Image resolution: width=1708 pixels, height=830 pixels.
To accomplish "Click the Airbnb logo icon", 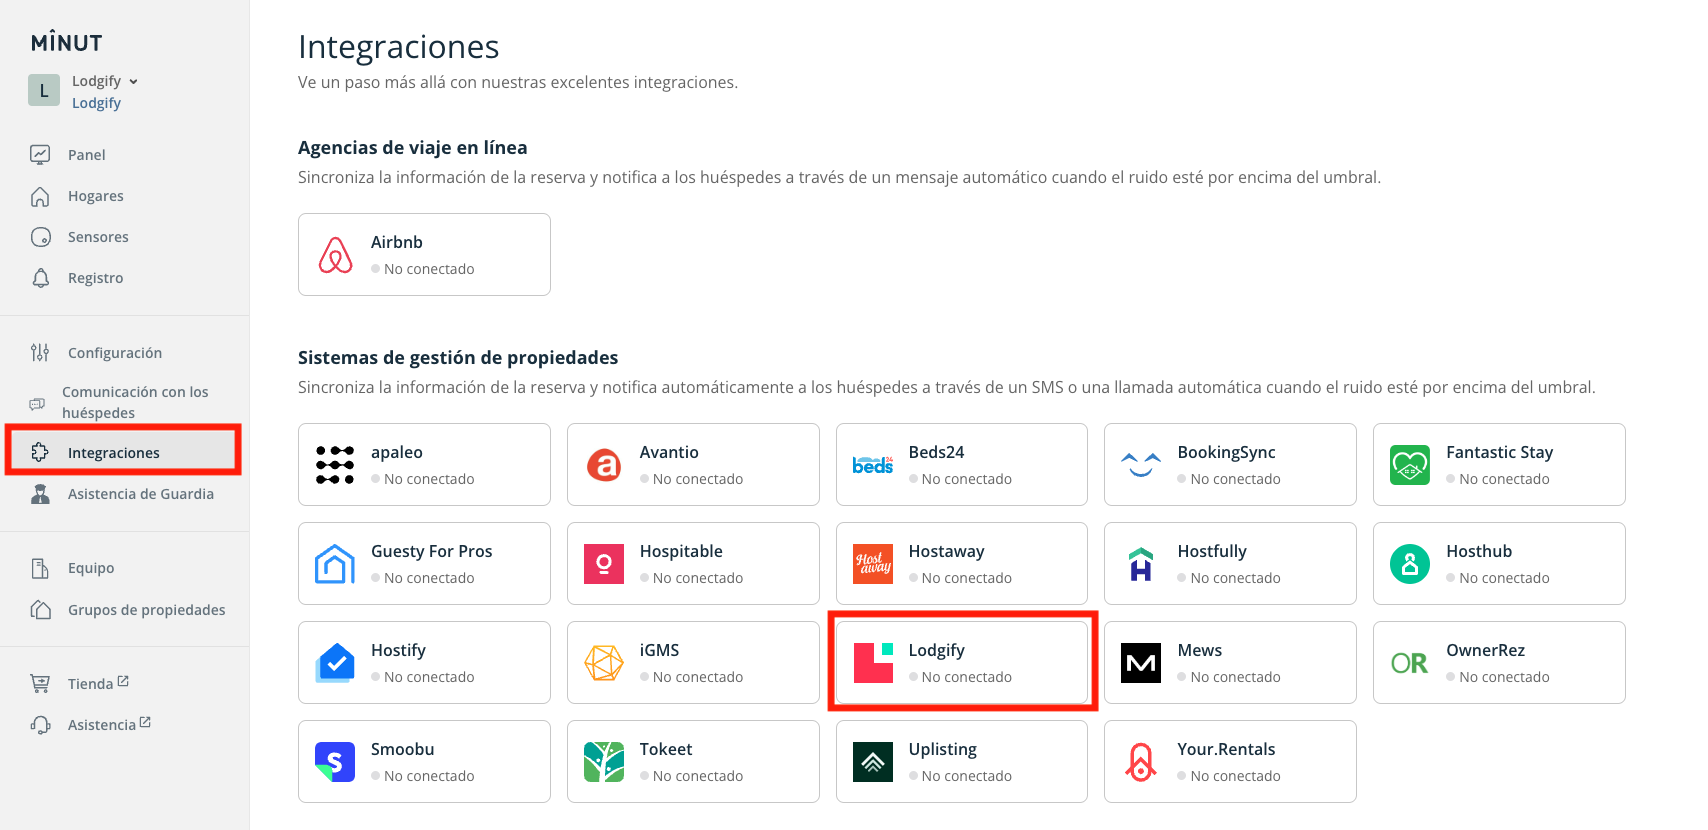I will point(335,255).
